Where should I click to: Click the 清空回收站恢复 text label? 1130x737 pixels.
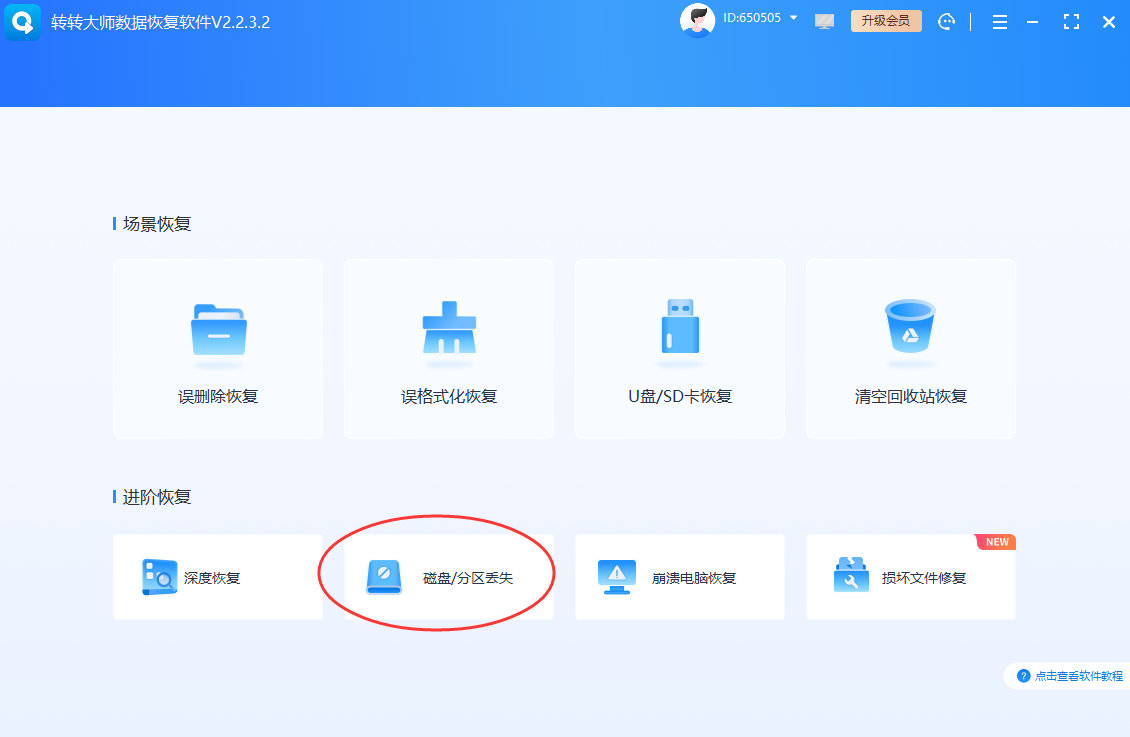(x=910, y=396)
